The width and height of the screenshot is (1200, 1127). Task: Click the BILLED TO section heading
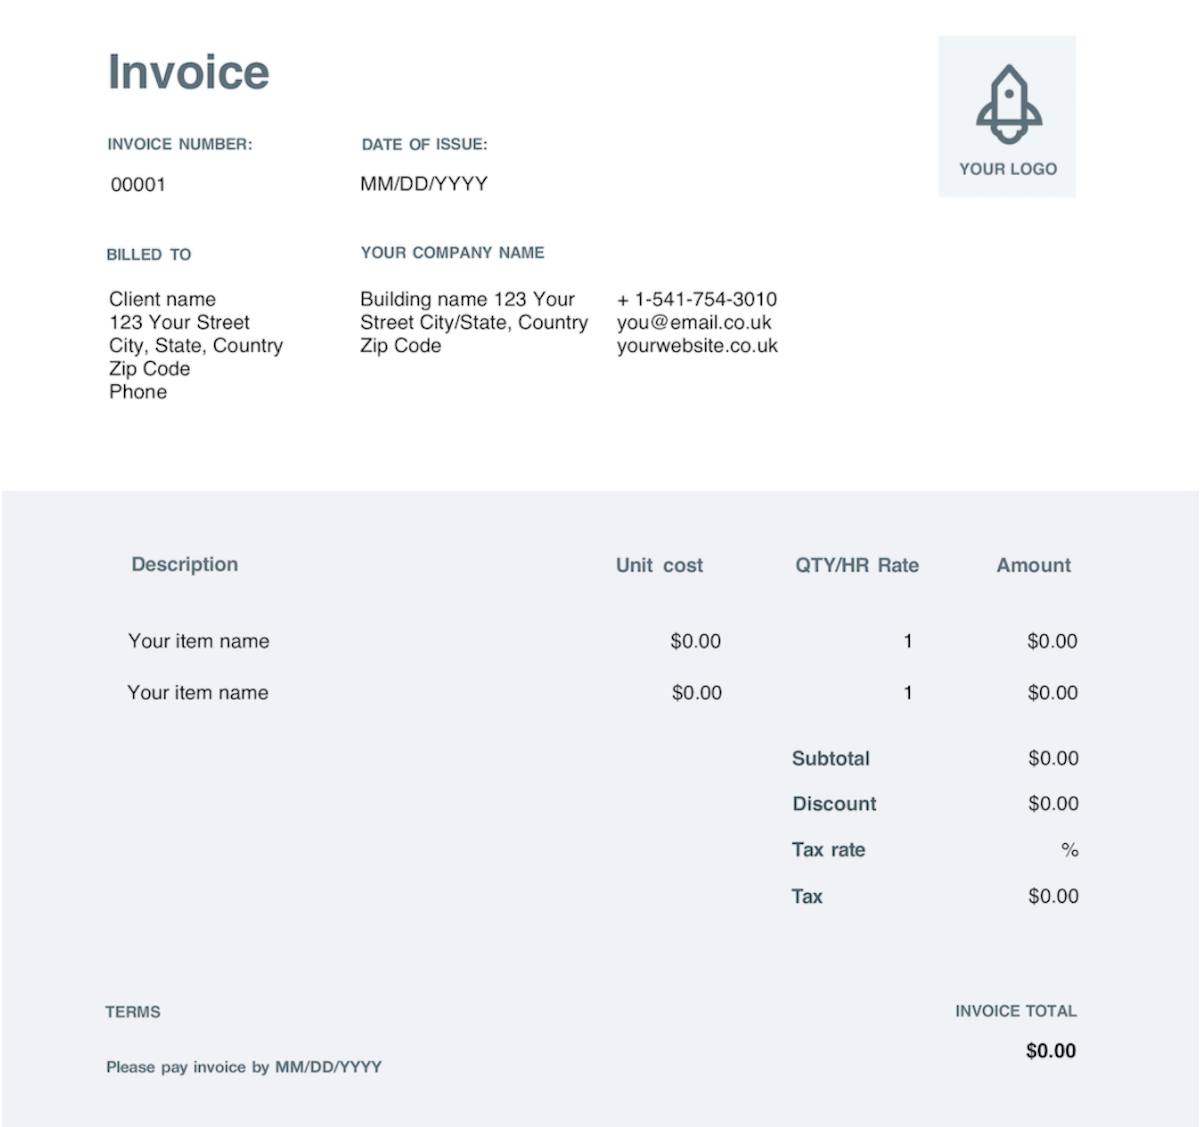149,255
